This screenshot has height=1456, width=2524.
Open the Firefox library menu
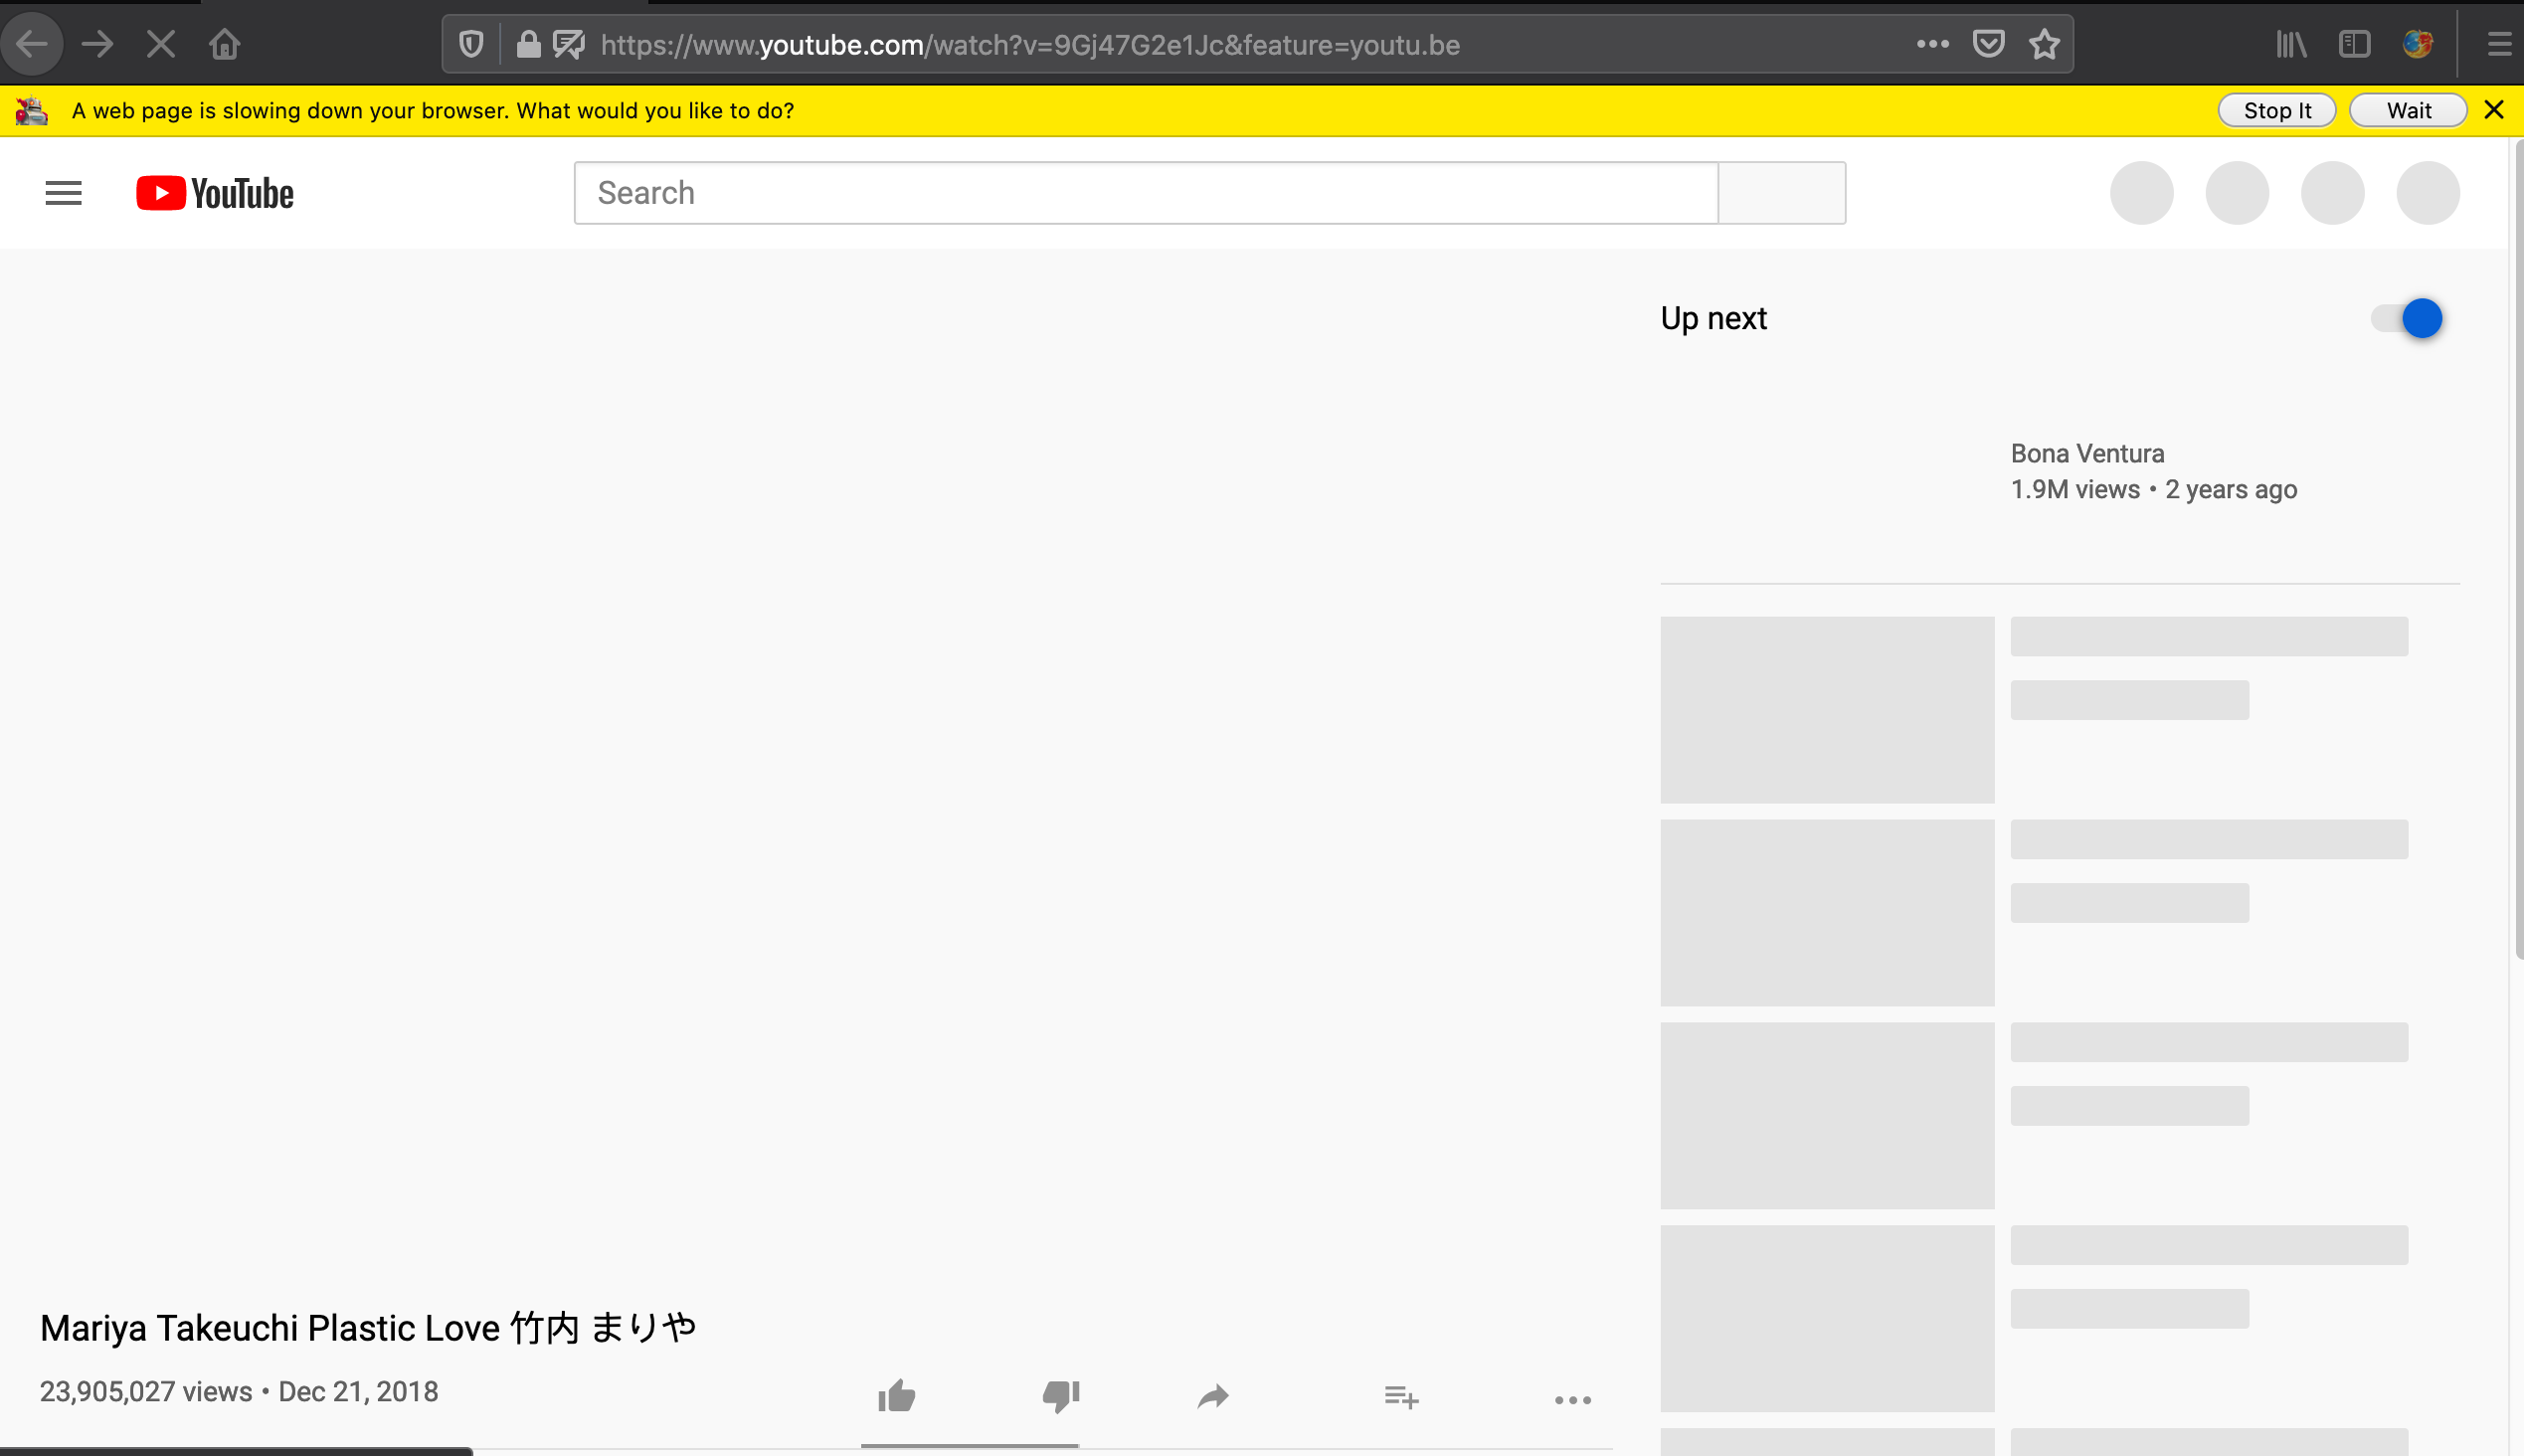pyautogui.click(x=2291, y=43)
